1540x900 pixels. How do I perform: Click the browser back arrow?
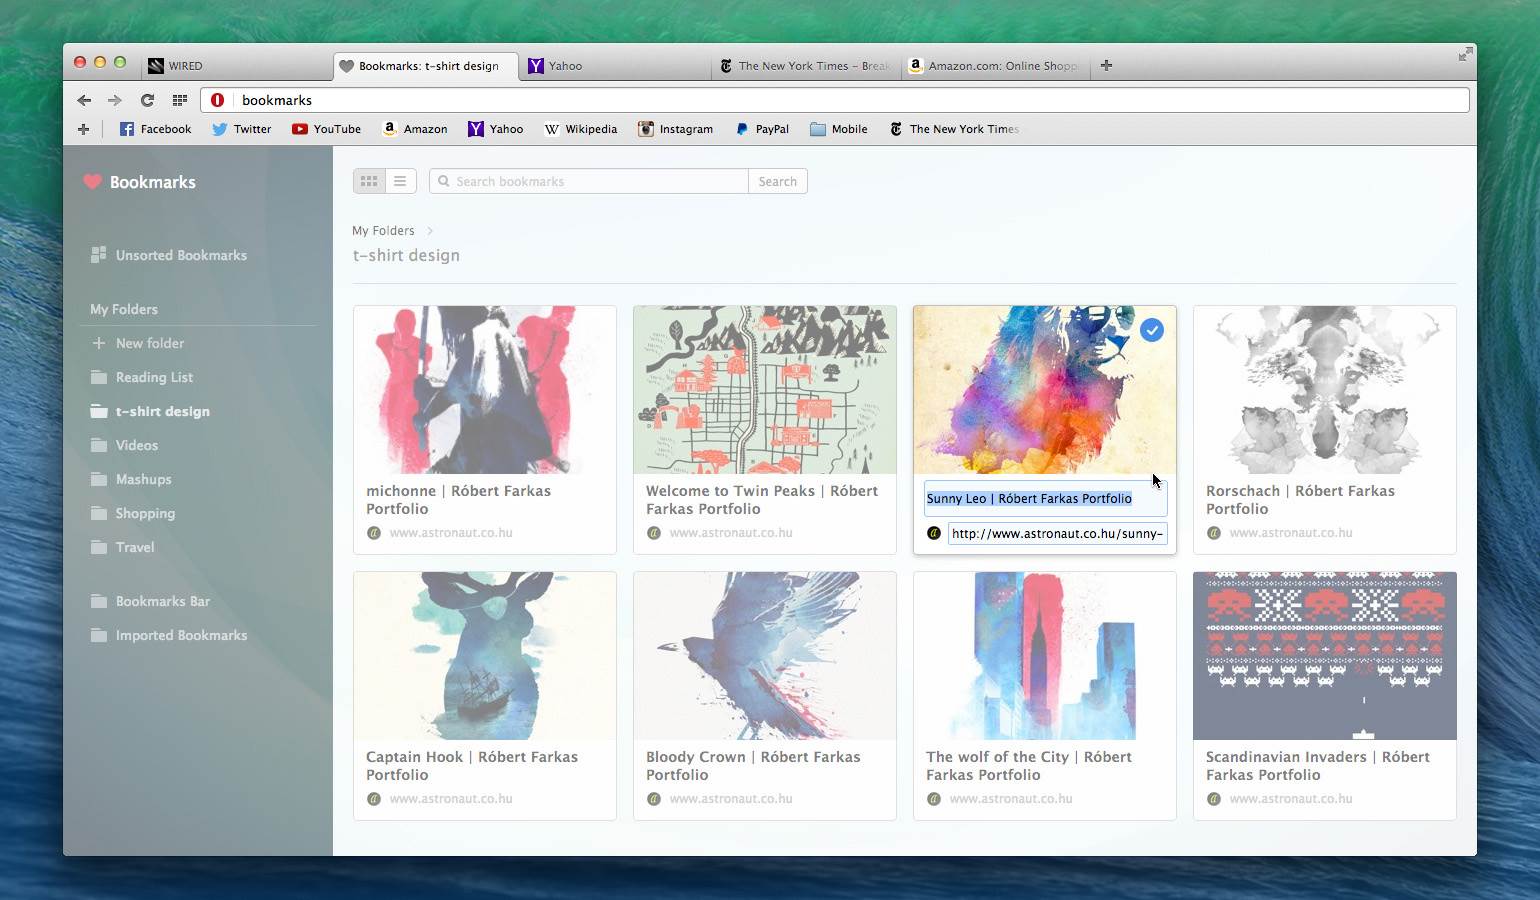tap(84, 100)
